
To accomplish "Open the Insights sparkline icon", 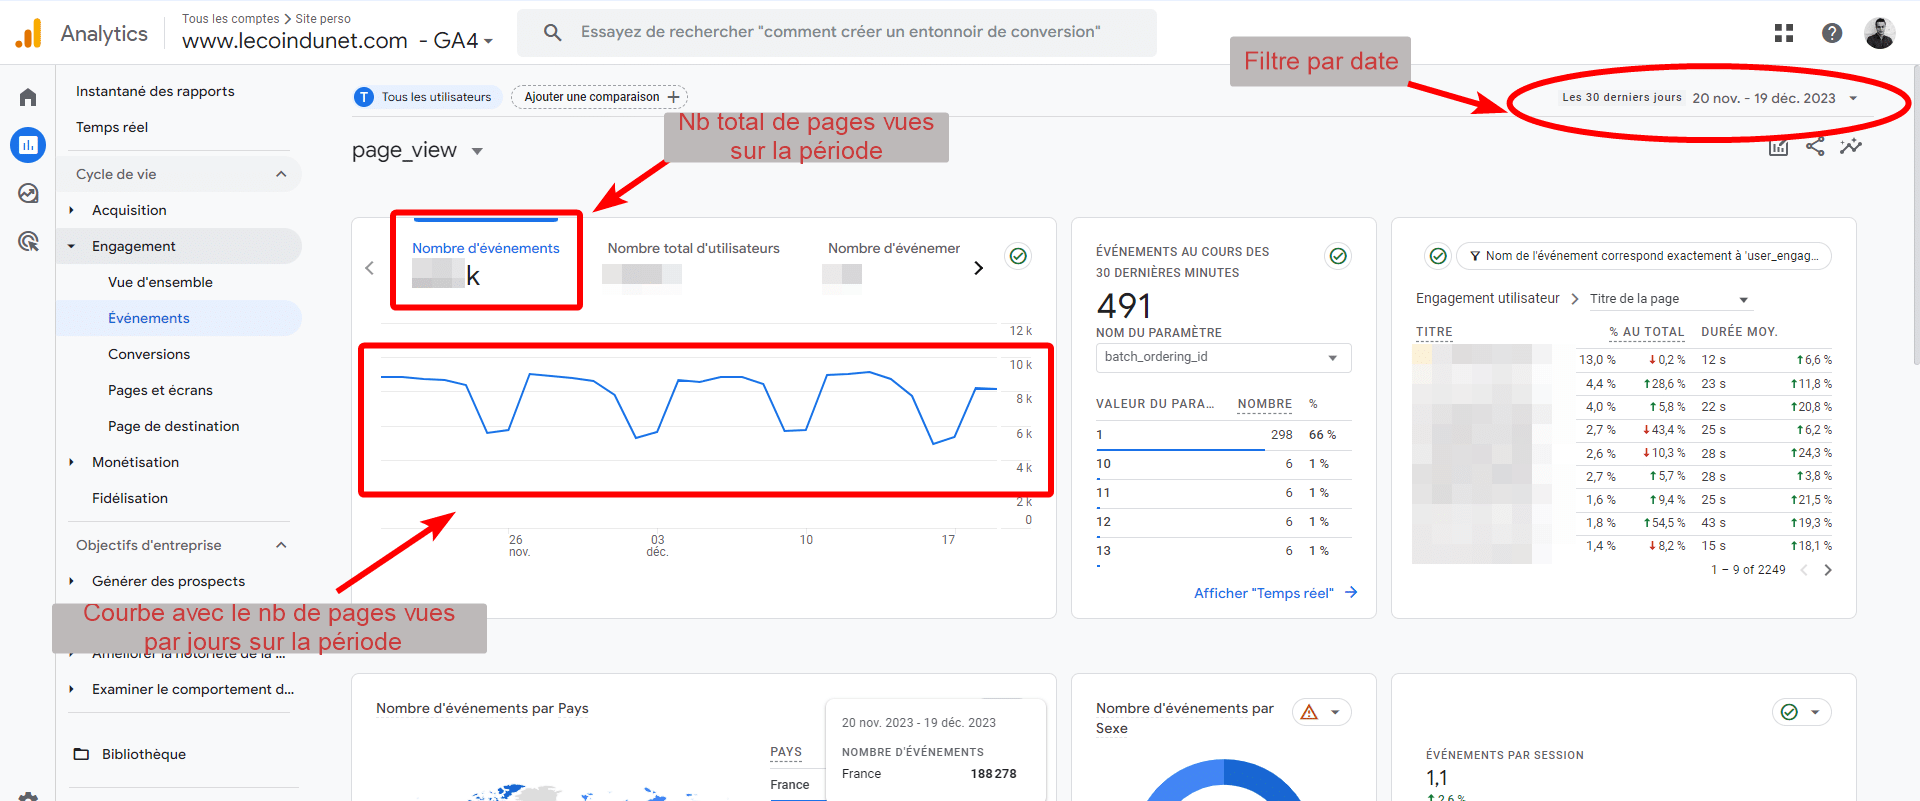I will 1851,147.
